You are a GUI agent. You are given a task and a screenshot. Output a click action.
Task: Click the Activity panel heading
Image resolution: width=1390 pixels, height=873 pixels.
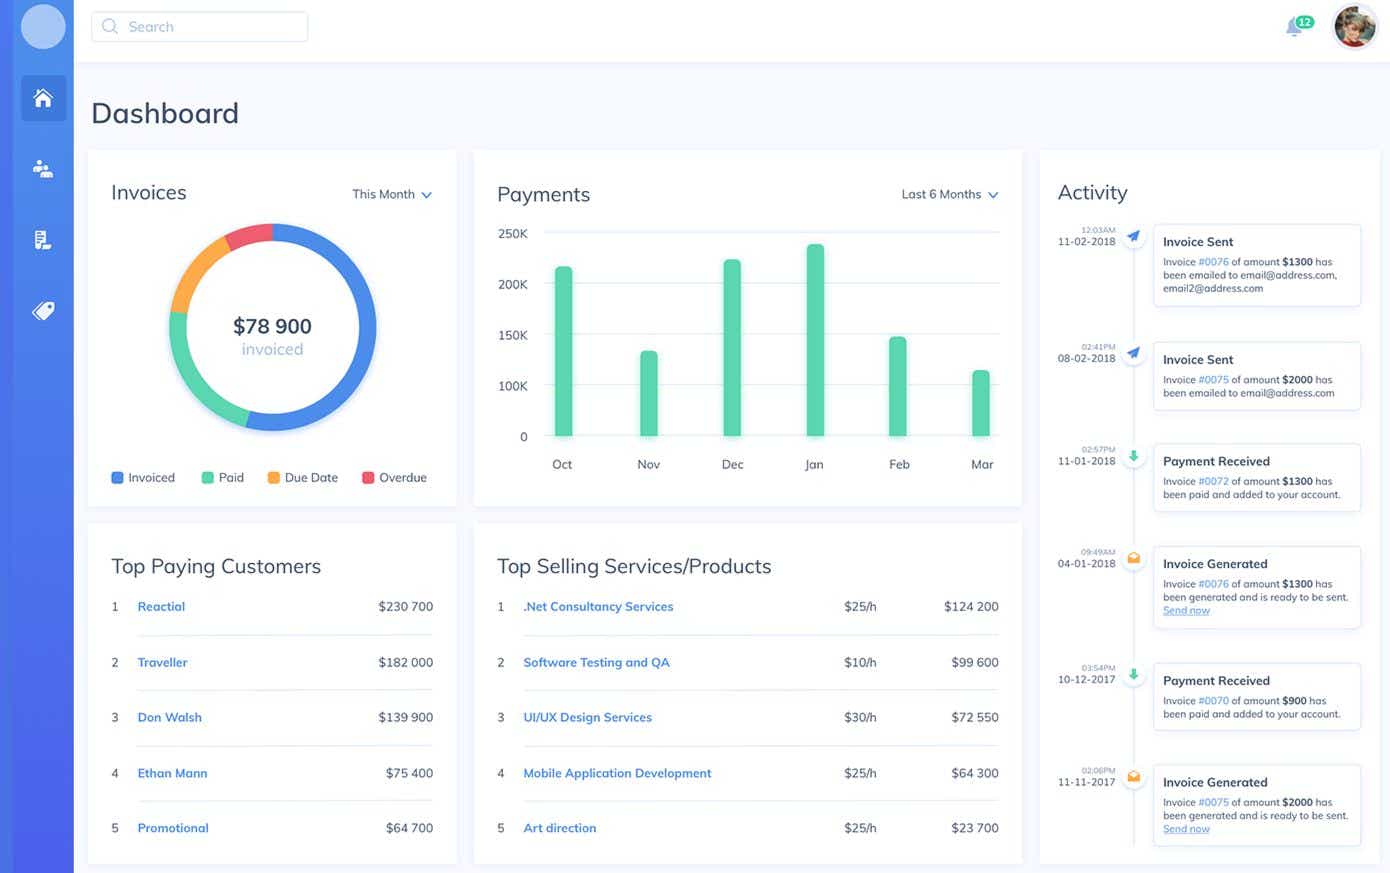coord(1092,193)
